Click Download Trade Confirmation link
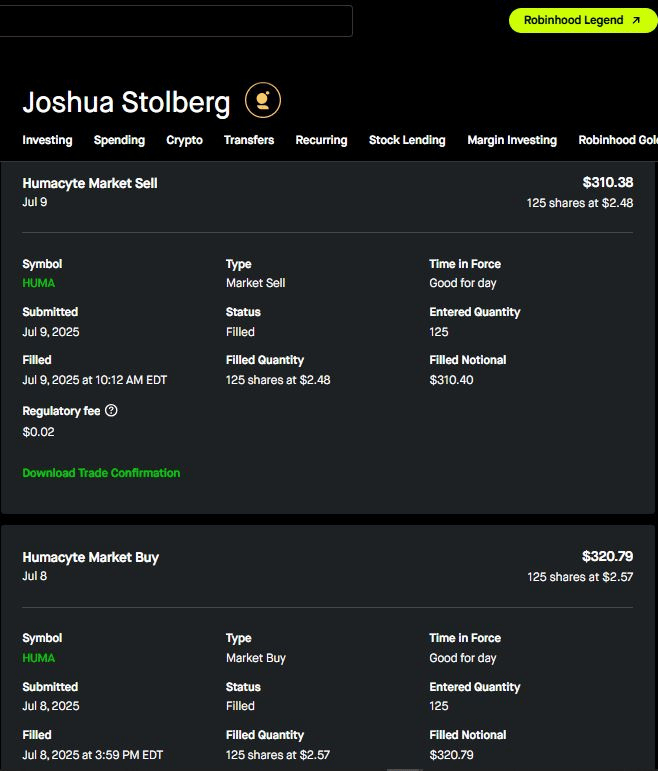The height and width of the screenshot is (771, 658). pyautogui.click(x=101, y=473)
